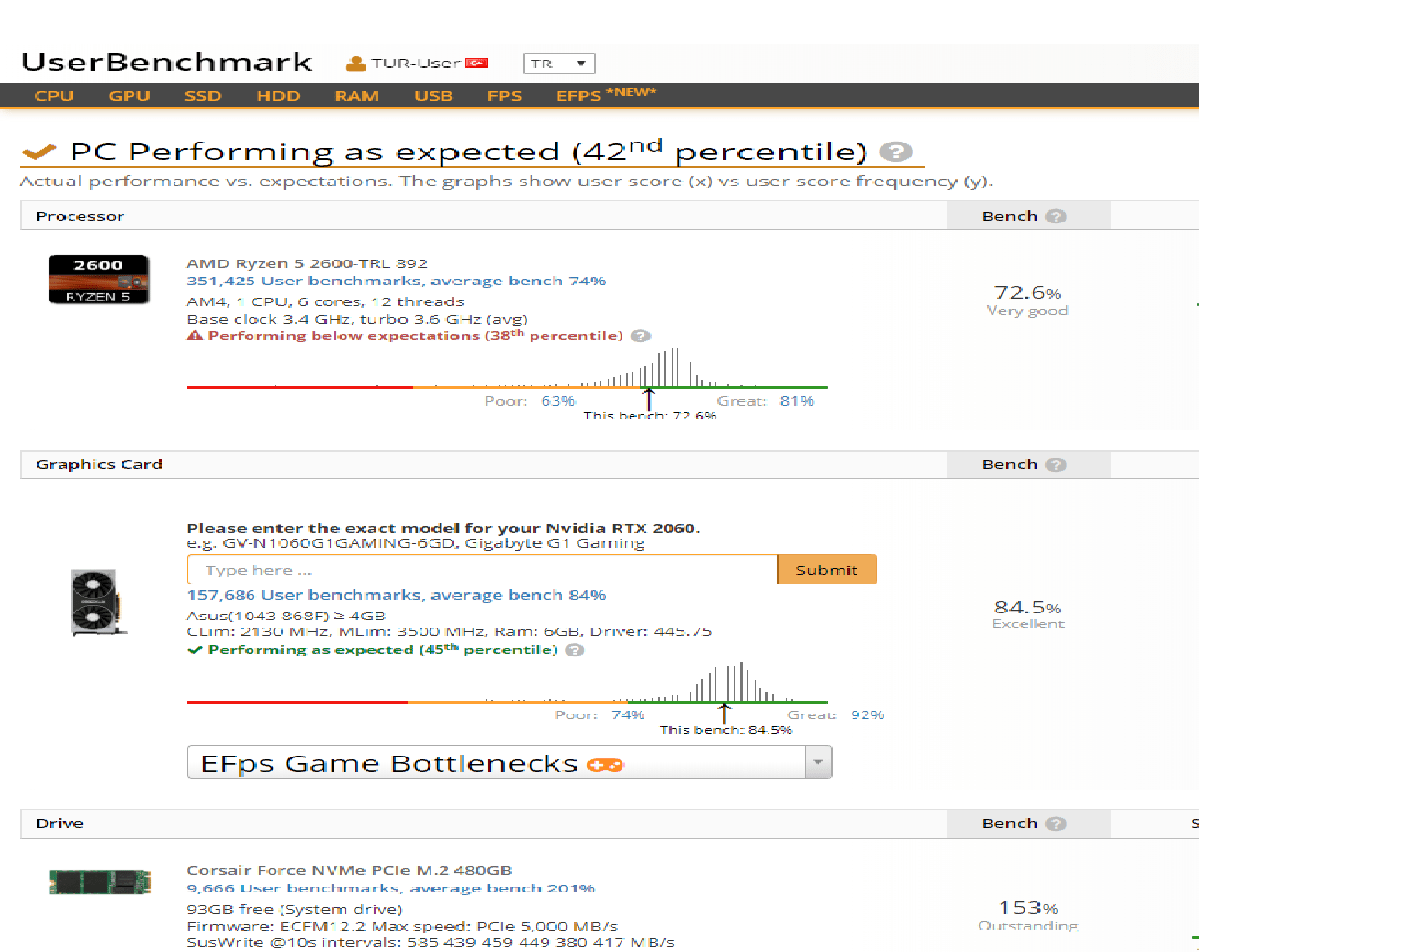Screen dimensions: 1419x952
Task: Click the orange checkmark beside PC Performing
Action: (x=39, y=152)
